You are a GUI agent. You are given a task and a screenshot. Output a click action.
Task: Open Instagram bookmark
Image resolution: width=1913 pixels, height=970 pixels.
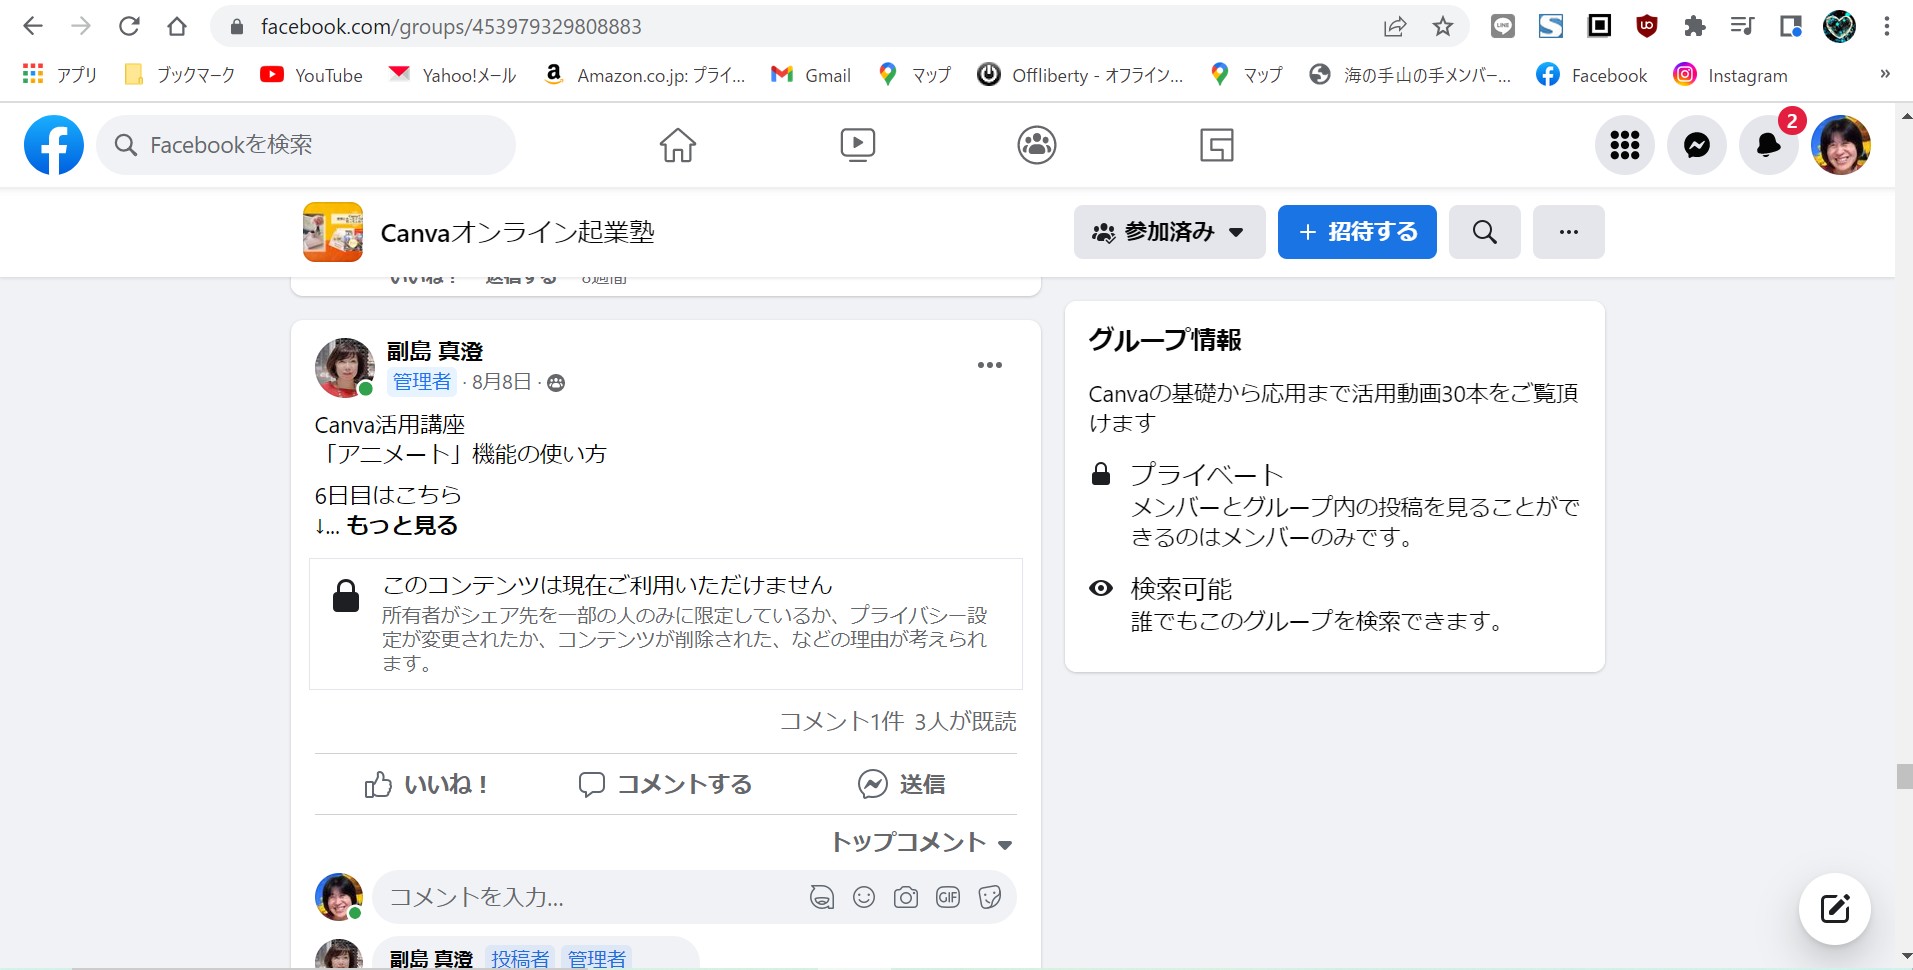1731,74
